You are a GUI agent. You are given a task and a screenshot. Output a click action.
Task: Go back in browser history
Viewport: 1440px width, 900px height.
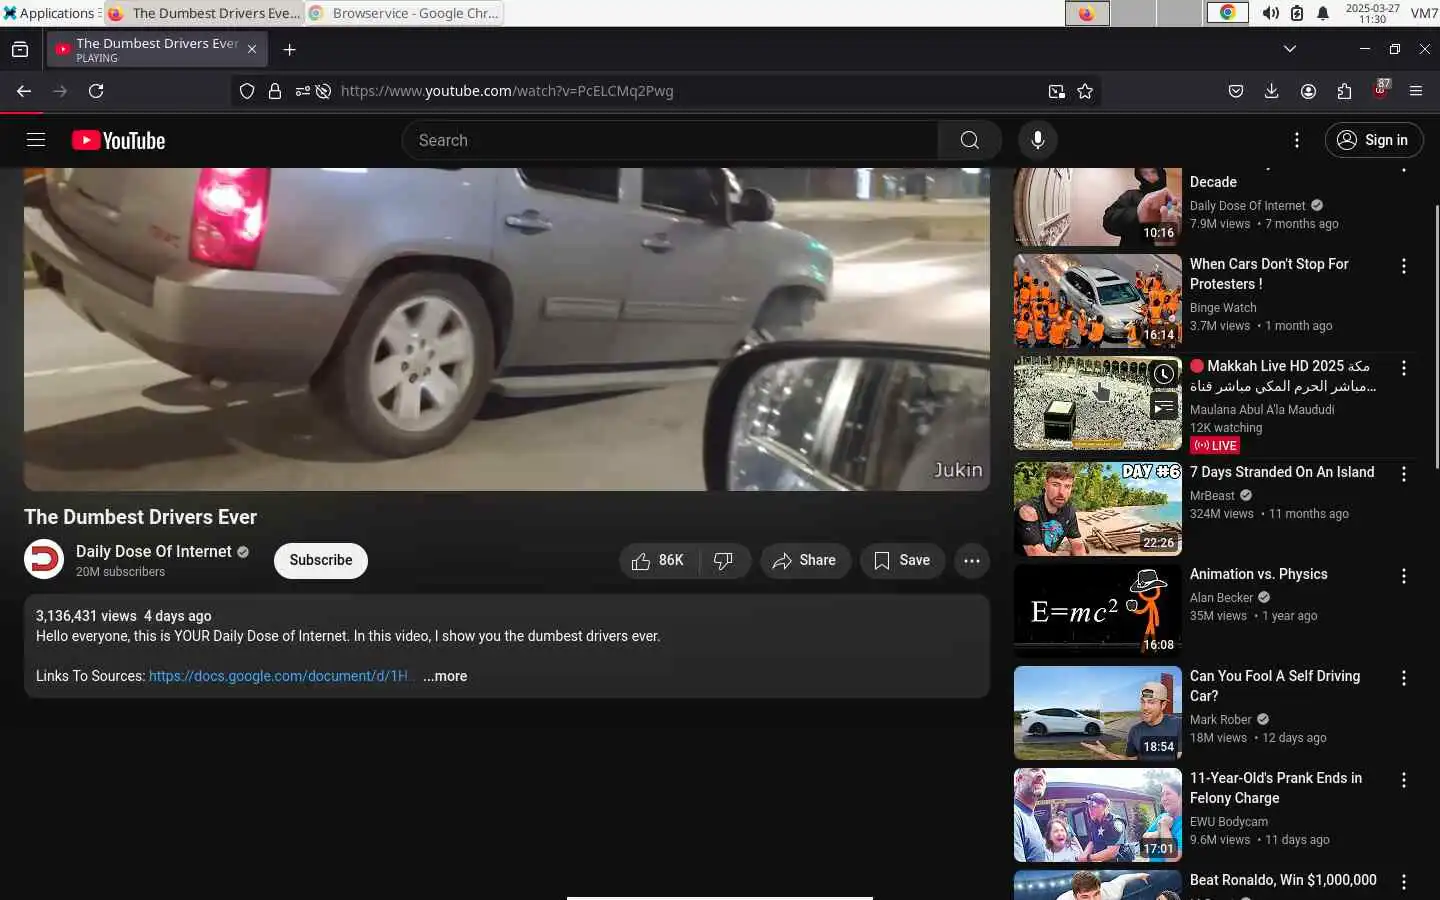[24, 91]
